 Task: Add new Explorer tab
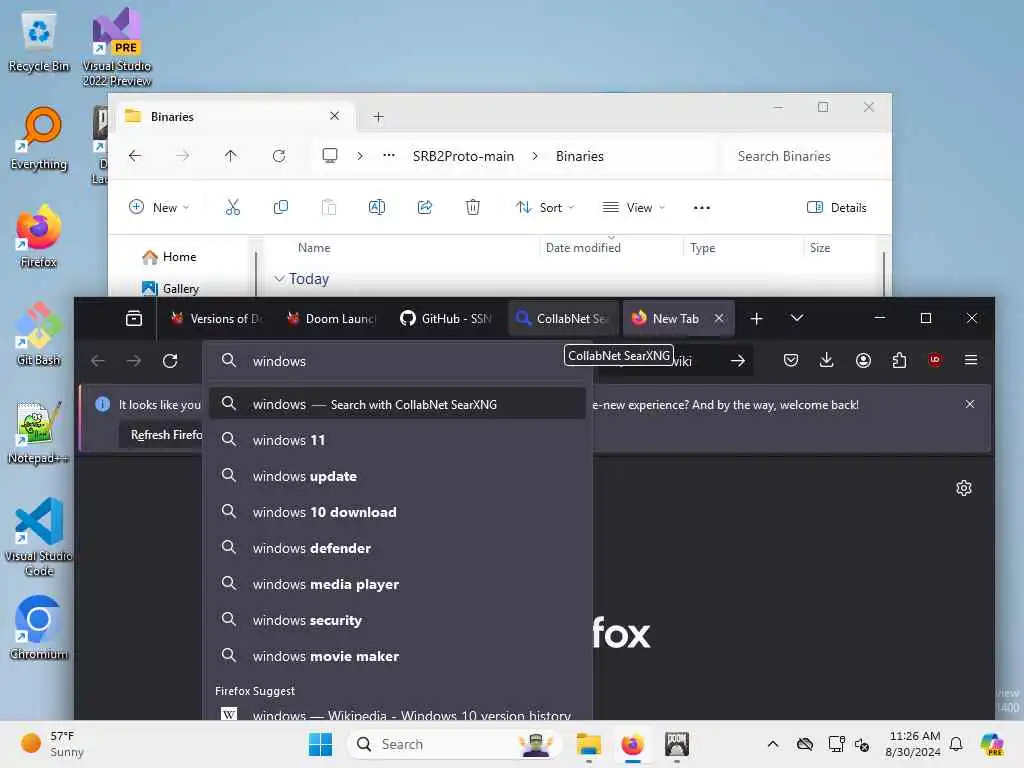coord(378,117)
